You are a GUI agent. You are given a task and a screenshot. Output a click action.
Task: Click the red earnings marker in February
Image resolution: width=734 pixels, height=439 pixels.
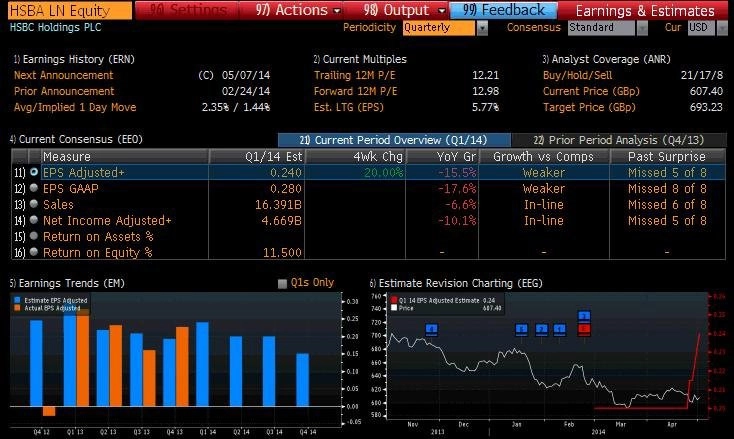tap(584, 329)
